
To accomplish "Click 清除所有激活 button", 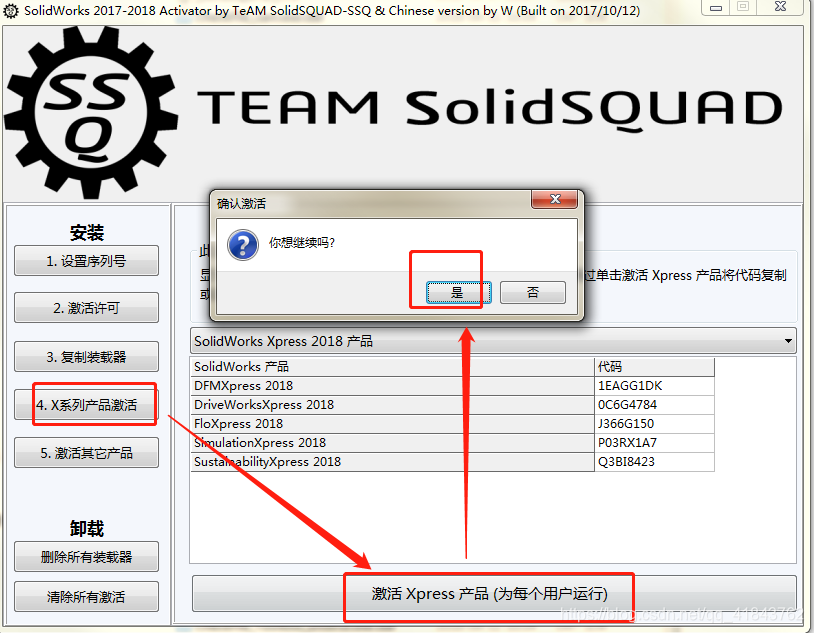I will coord(86,597).
